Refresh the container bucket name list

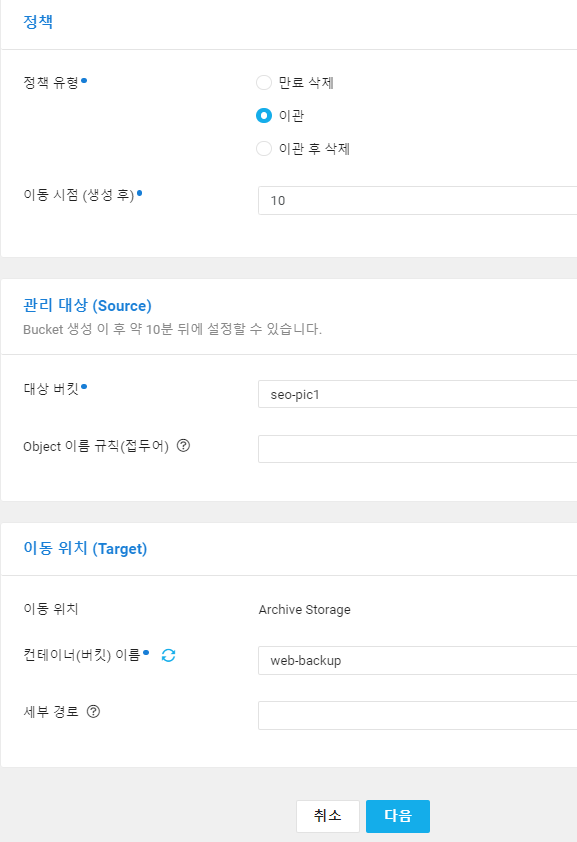(x=169, y=655)
